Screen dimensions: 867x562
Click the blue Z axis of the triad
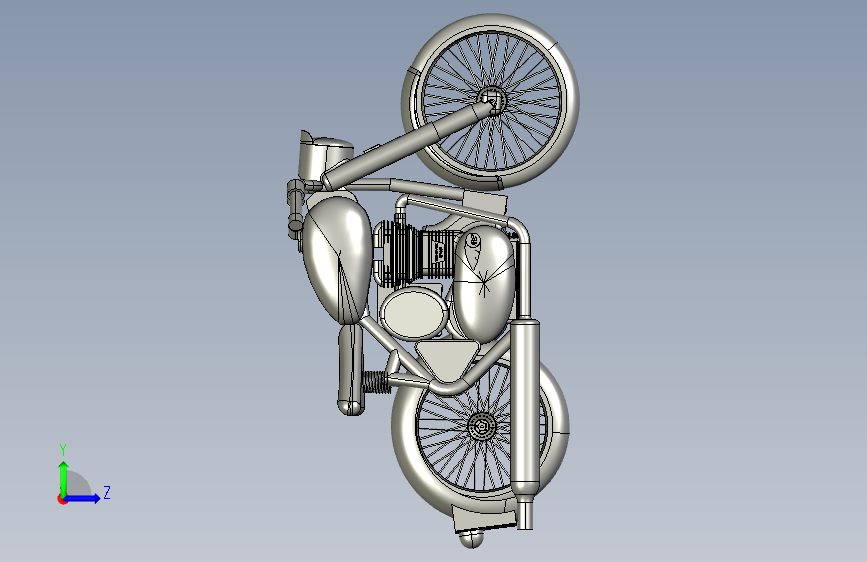coord(83,498)
